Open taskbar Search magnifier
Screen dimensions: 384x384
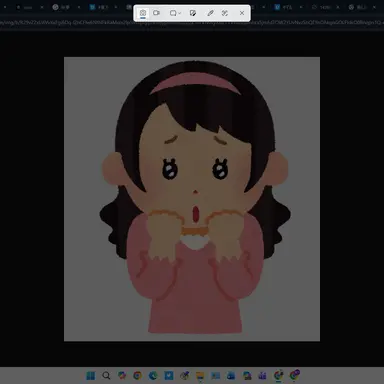[x=106, y=376]
